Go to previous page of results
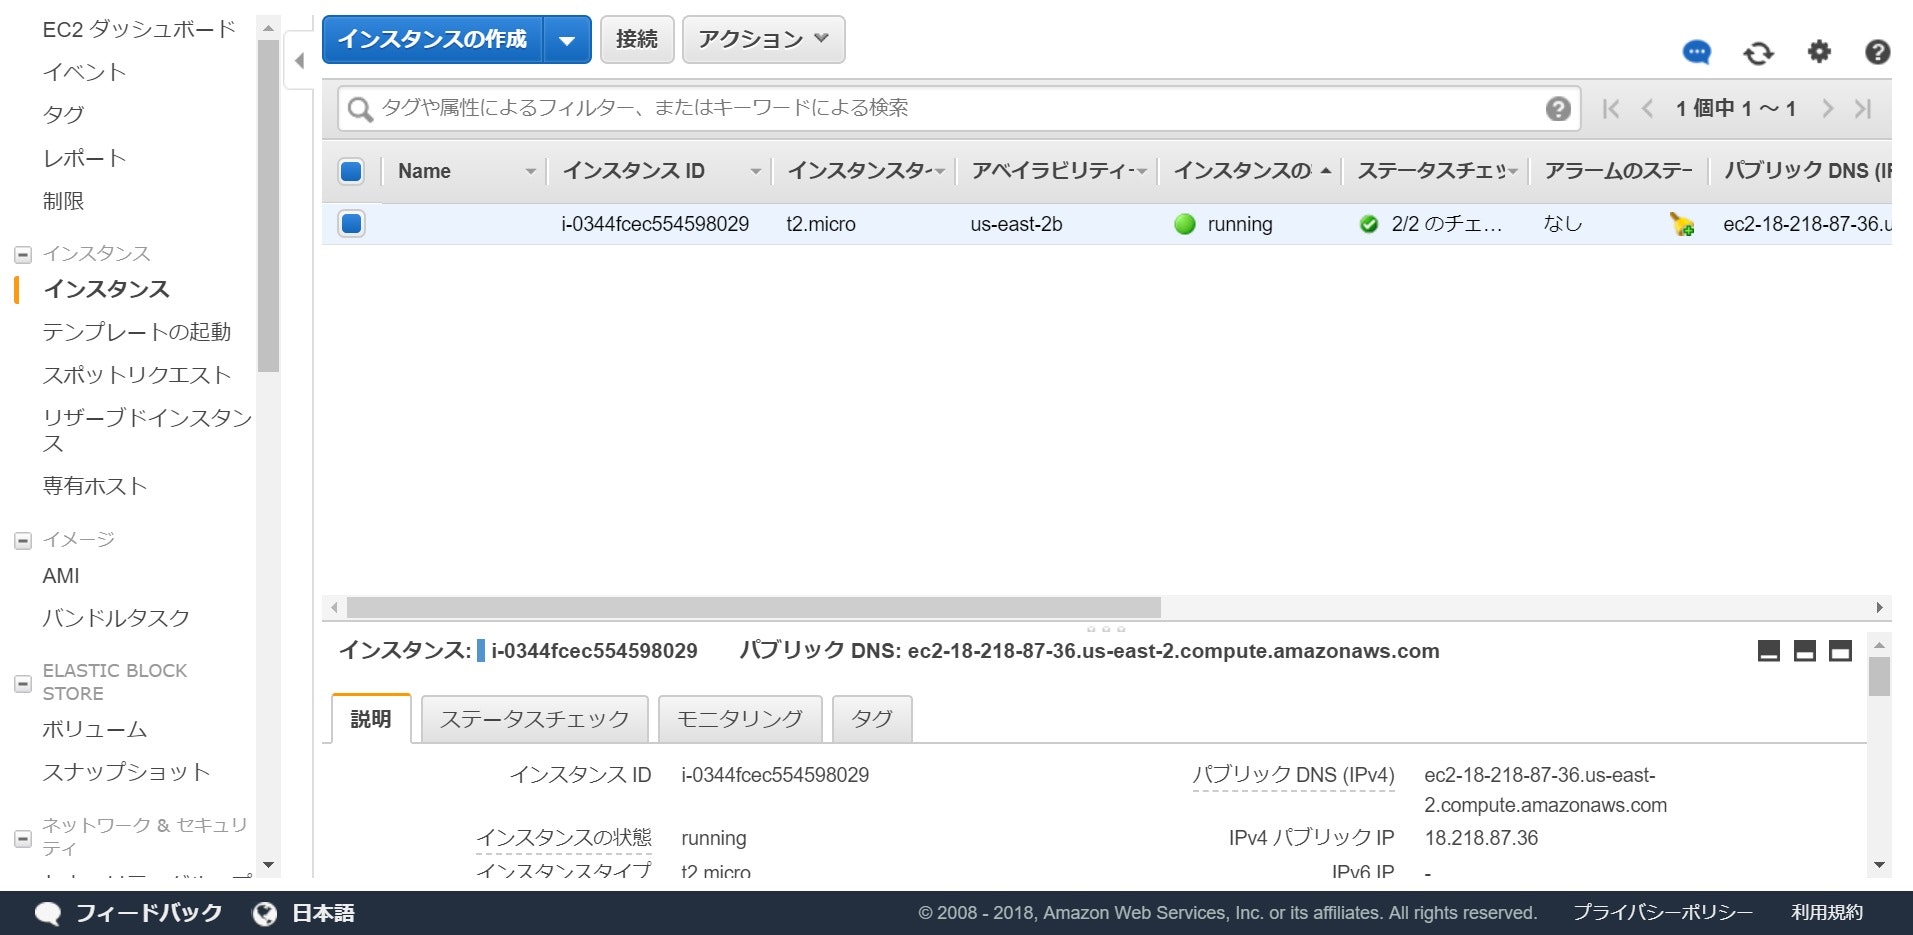The height and width of the screenshot is (935, 1913). tap(1647, 109)
